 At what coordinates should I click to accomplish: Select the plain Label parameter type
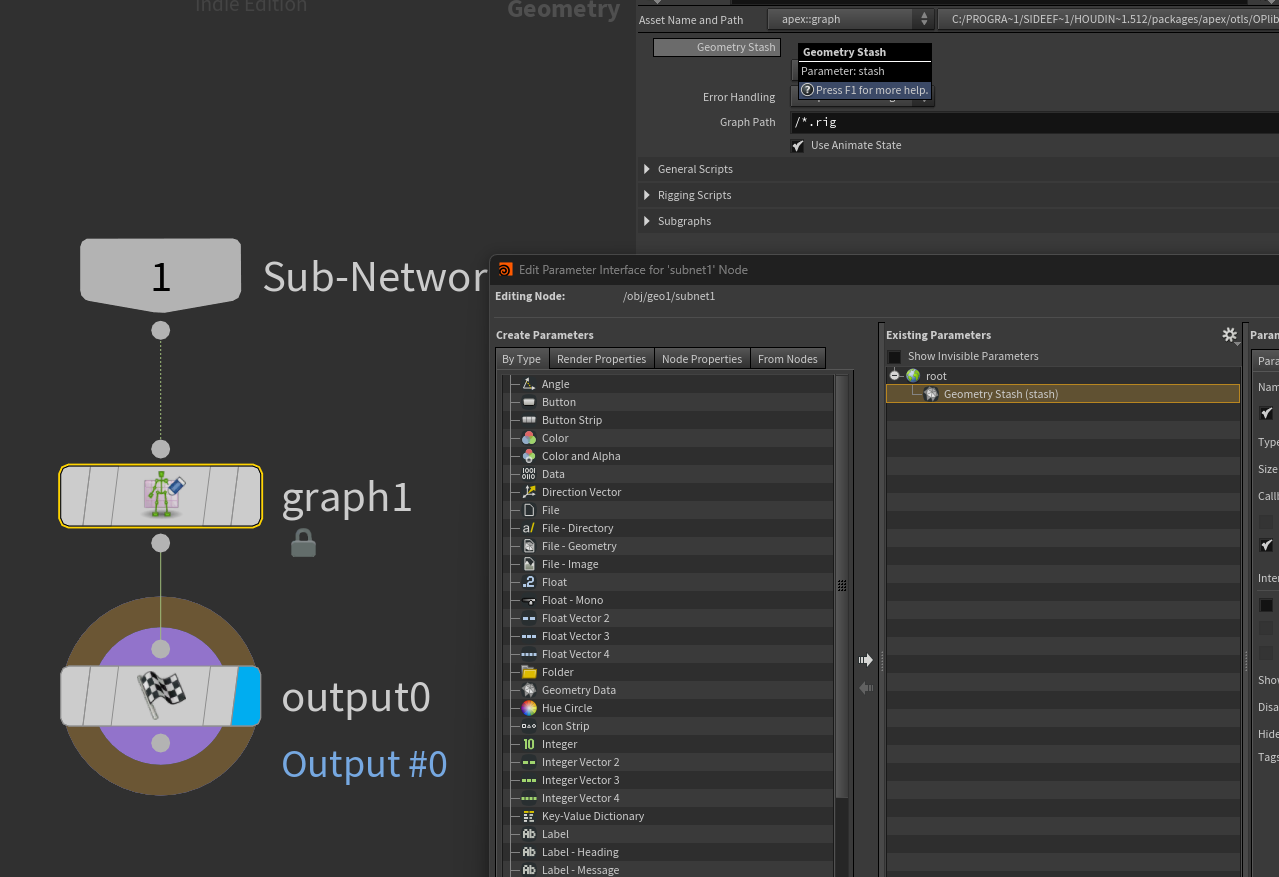(555, 834)
